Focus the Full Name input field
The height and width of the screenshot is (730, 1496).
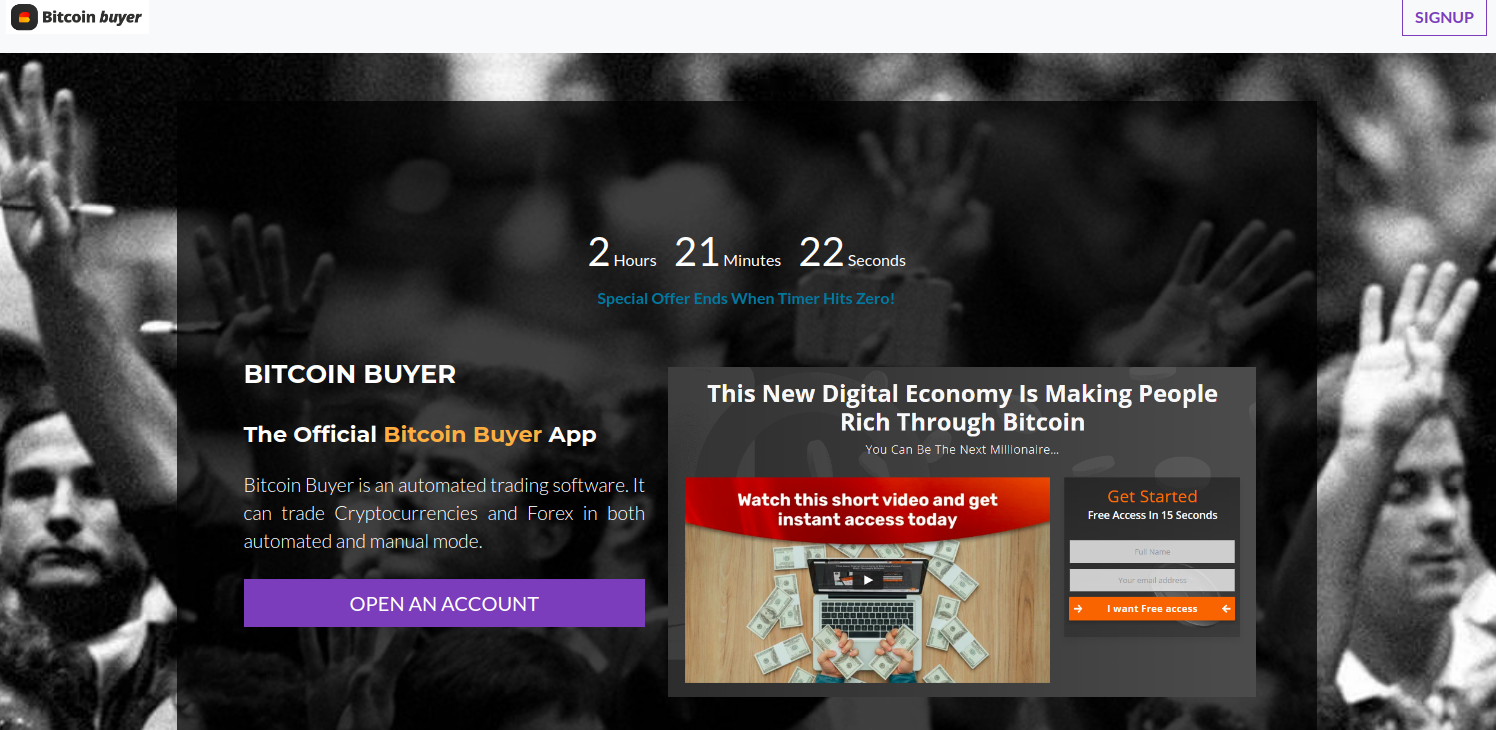point(1152,552)
